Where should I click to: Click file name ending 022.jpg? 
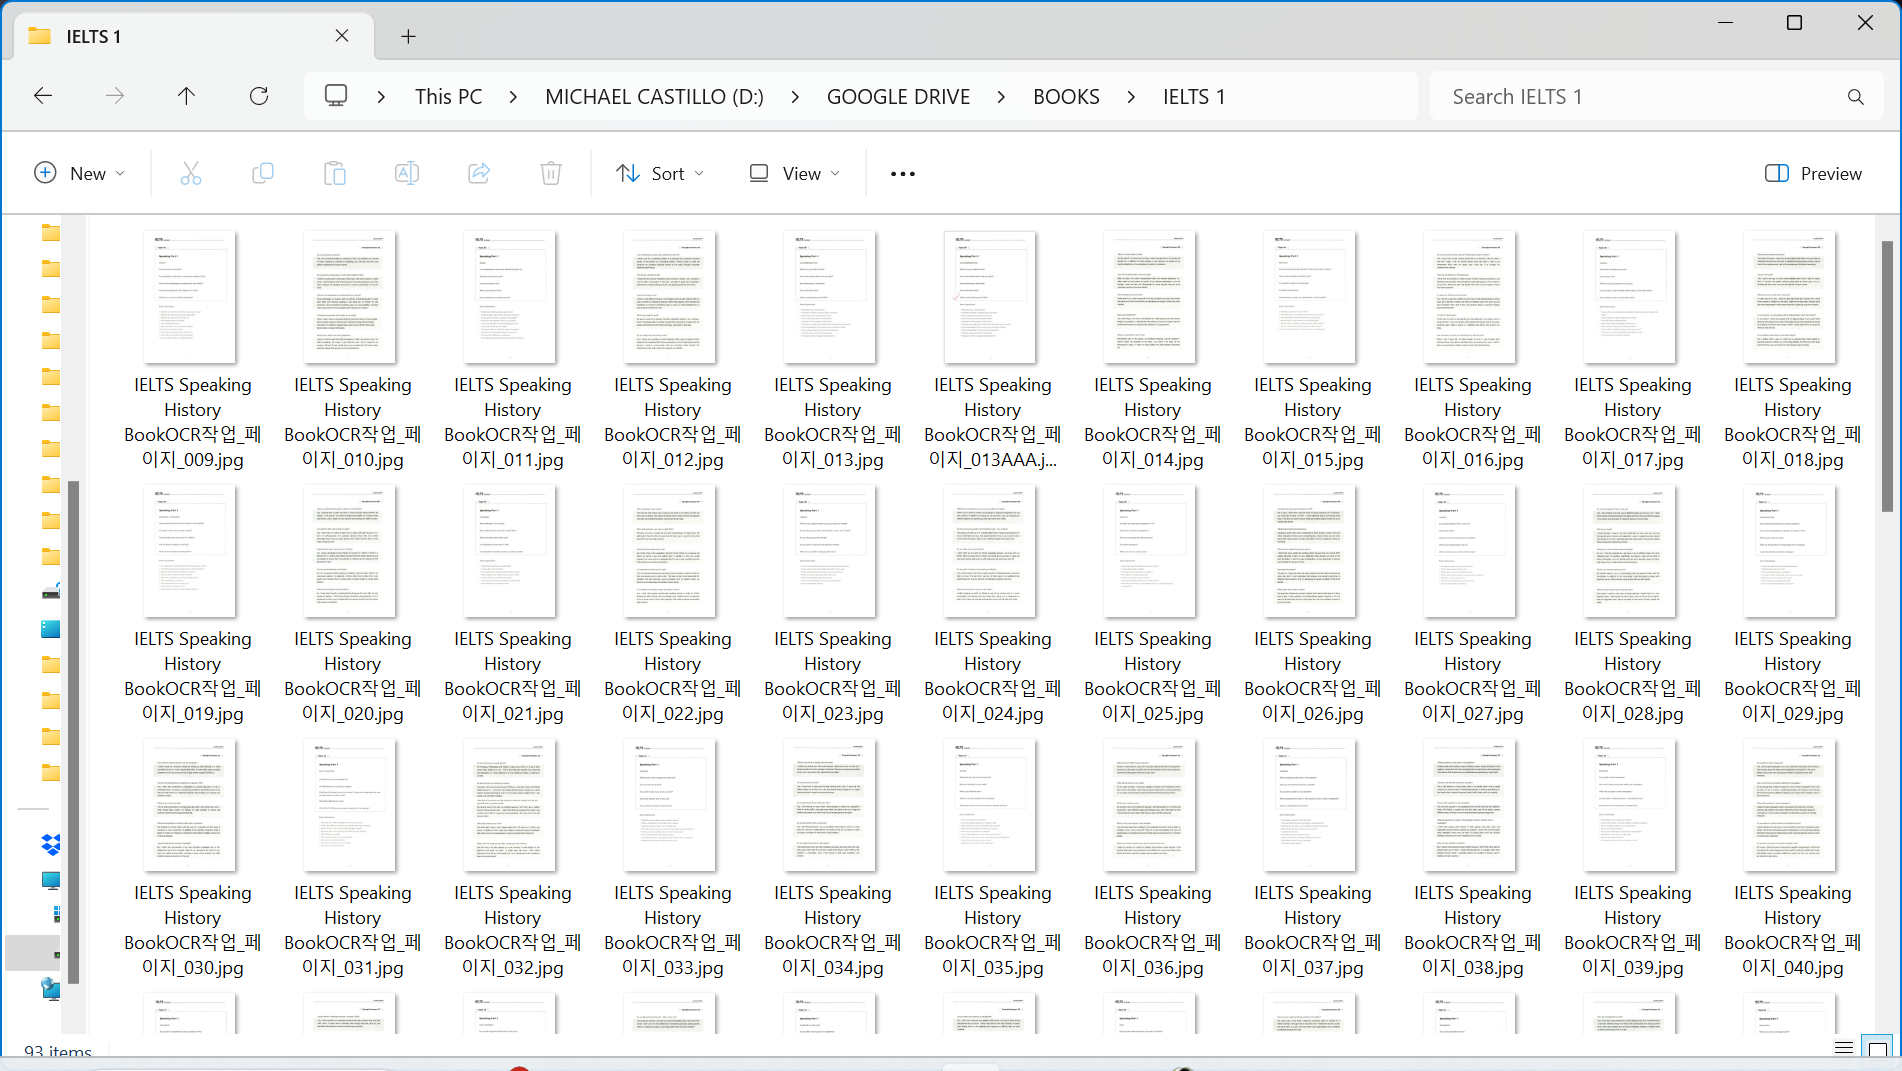coord(673,676)
